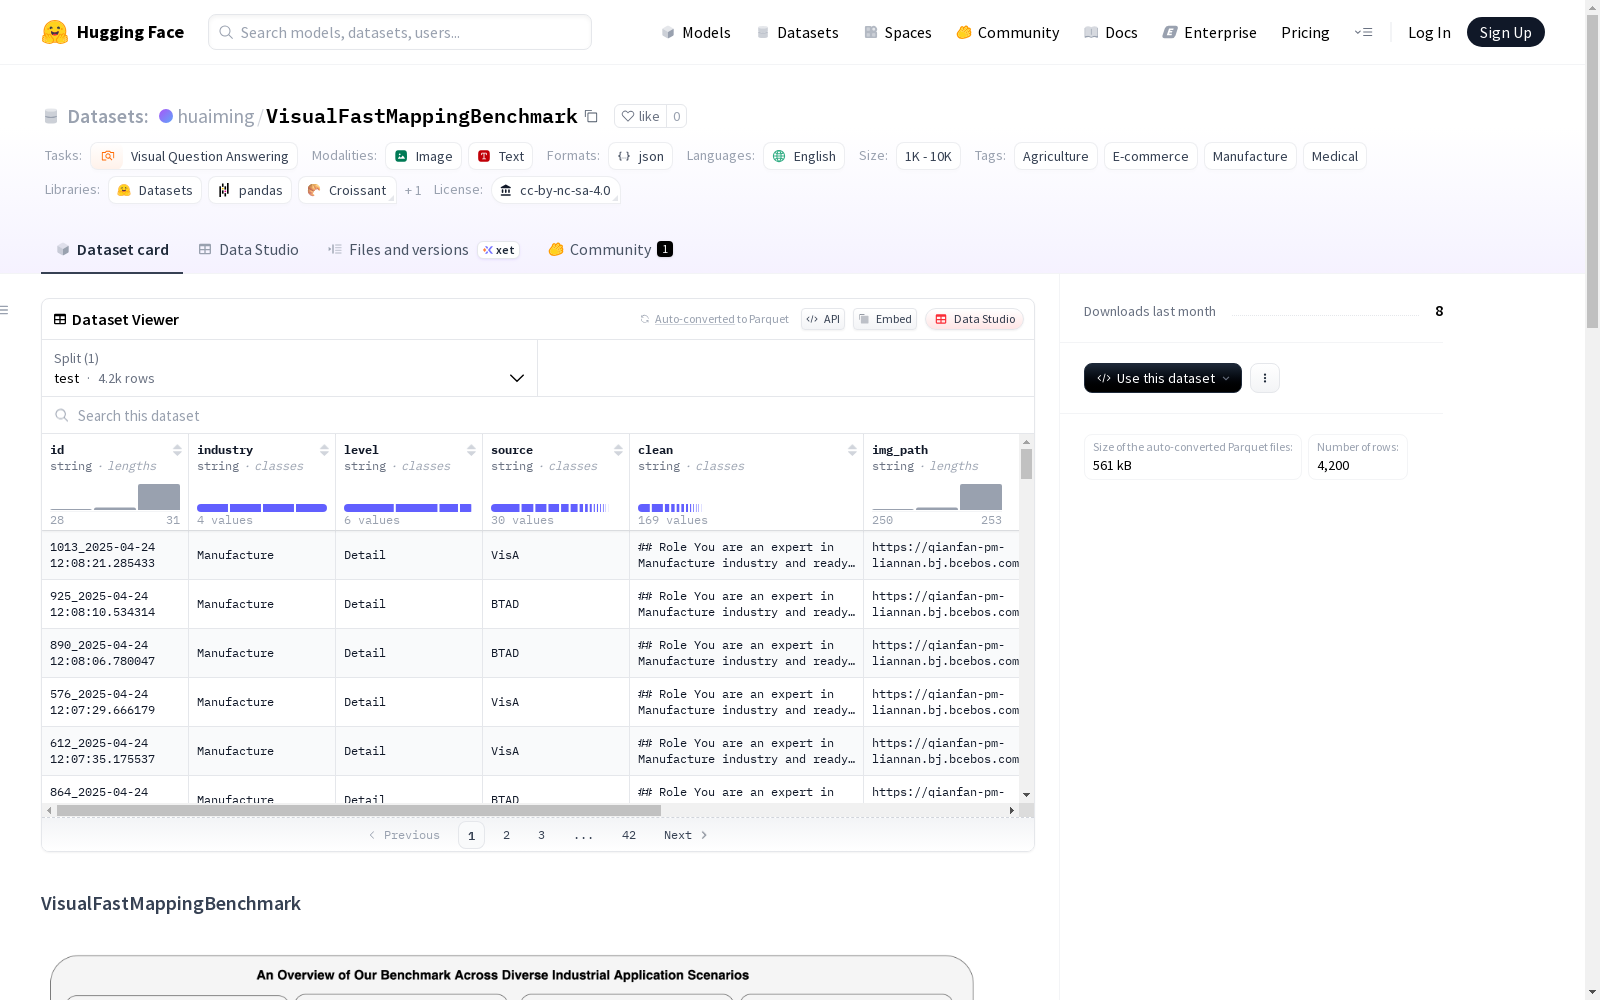Open the Files and versions tab
The width and height of the screenshot is (1600, 1000).
[x=422, y=250]
